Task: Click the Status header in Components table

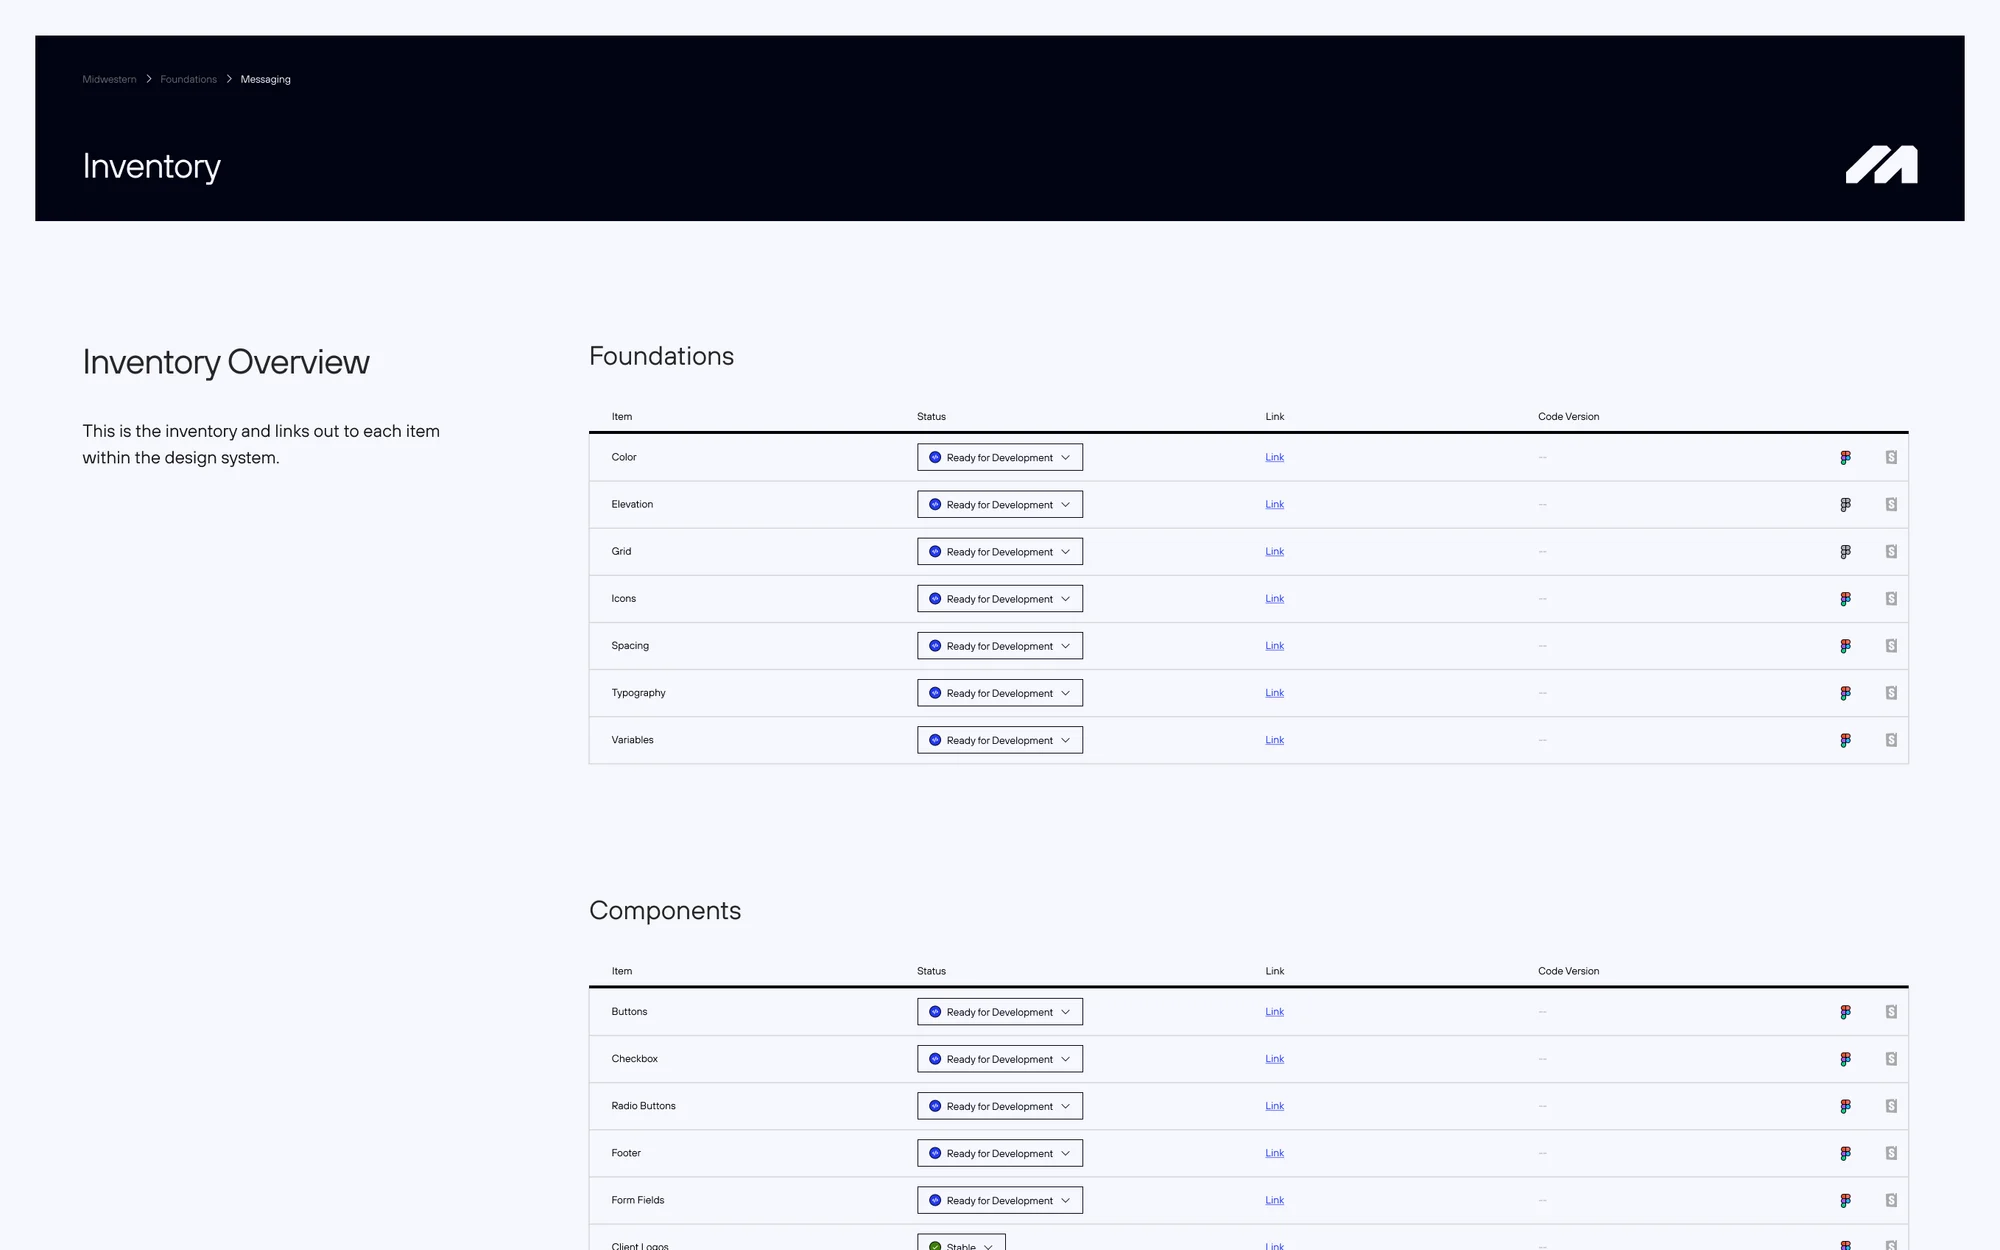Action: pyautogui.click(x=931, y=970)
